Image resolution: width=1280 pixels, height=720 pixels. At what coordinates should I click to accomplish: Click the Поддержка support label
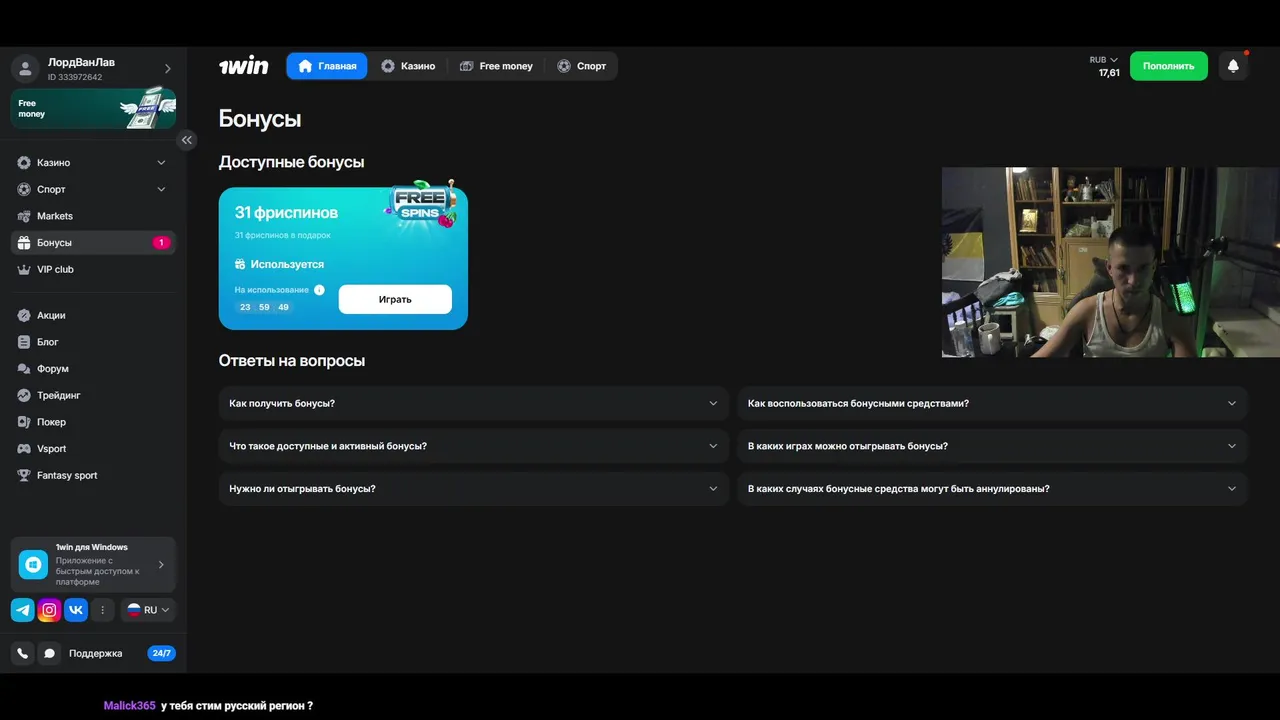95,653
